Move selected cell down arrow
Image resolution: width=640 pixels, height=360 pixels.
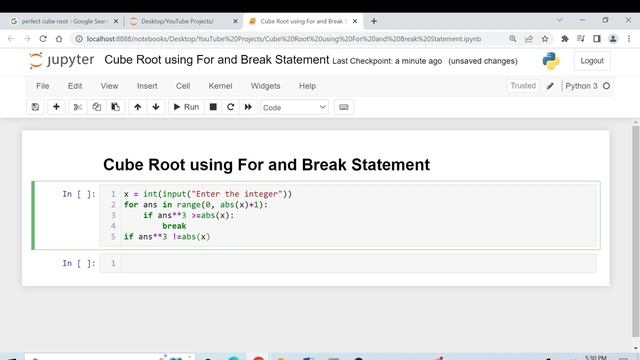(156, 107)
